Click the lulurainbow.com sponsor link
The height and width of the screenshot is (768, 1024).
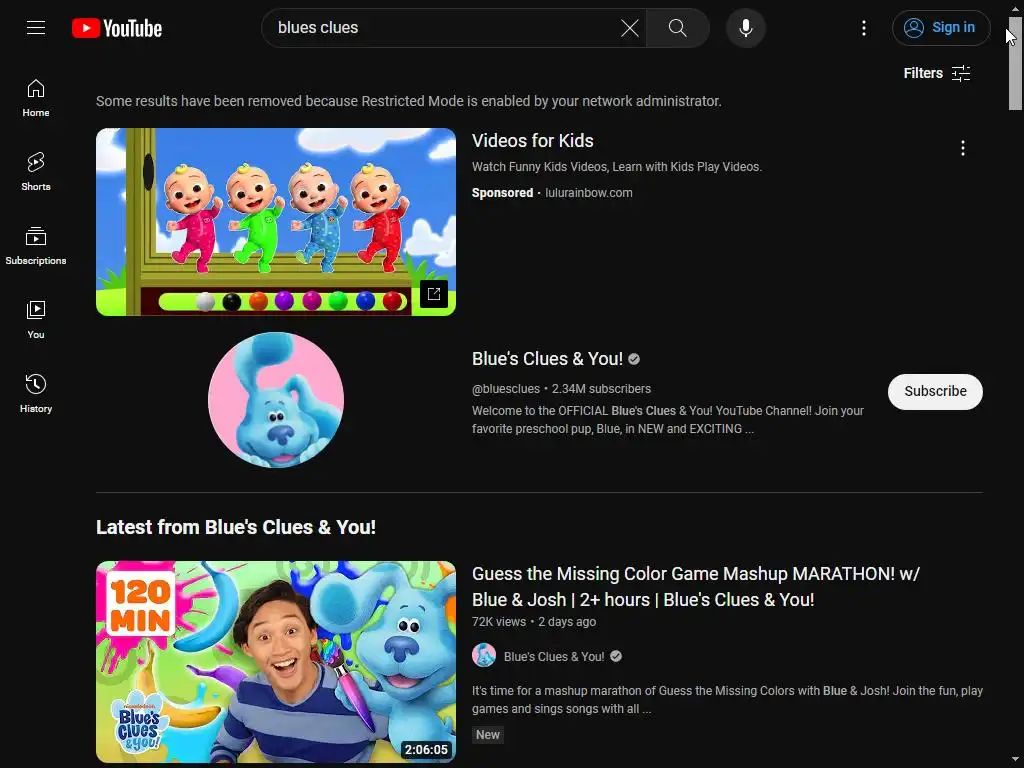[x=588, y=193]
